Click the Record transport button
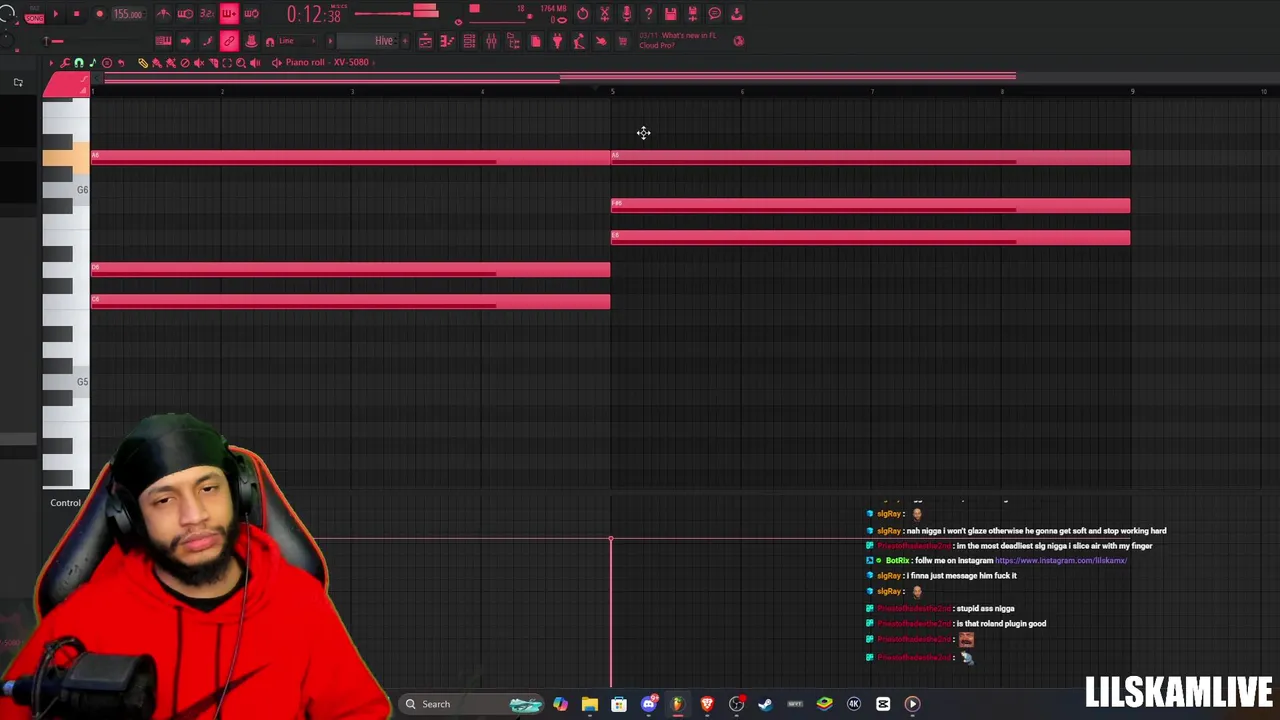The image size is (1280, 720). 99,14
